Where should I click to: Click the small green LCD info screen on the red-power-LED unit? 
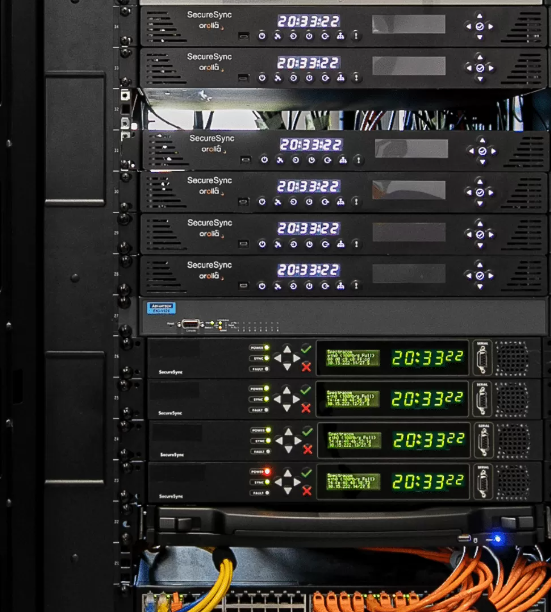353,482
